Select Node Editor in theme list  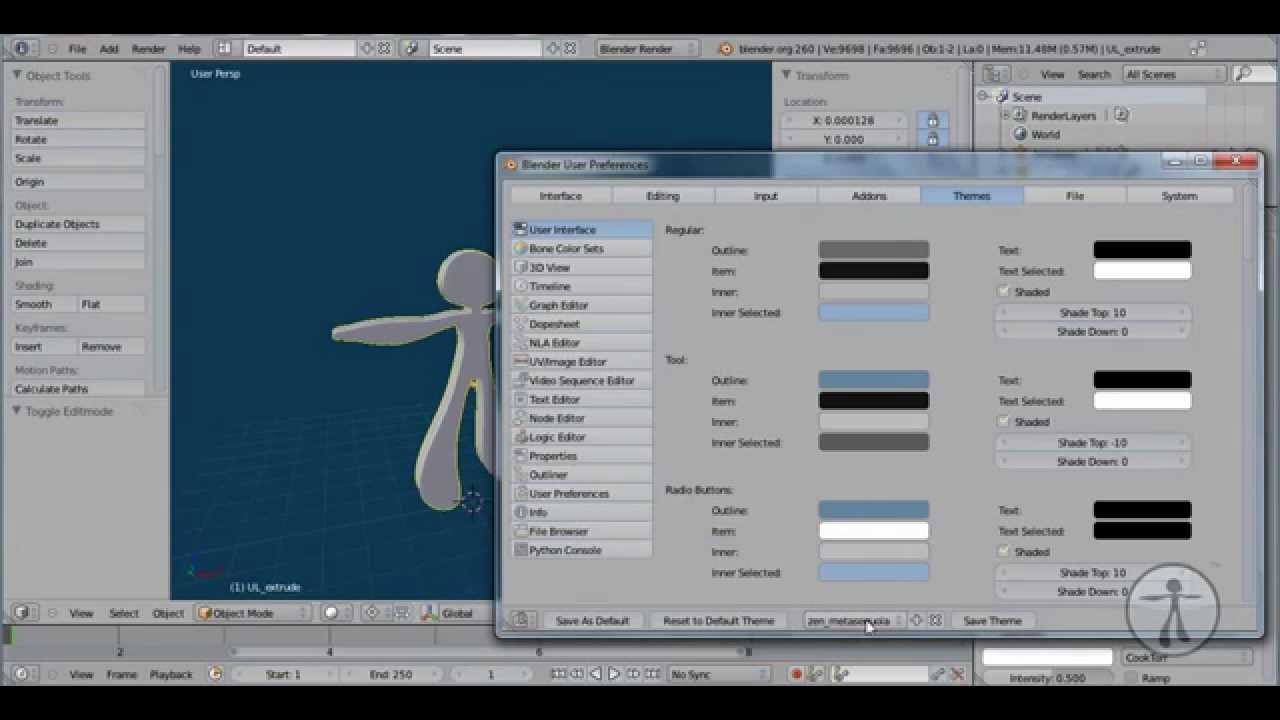tap(582, 418)
